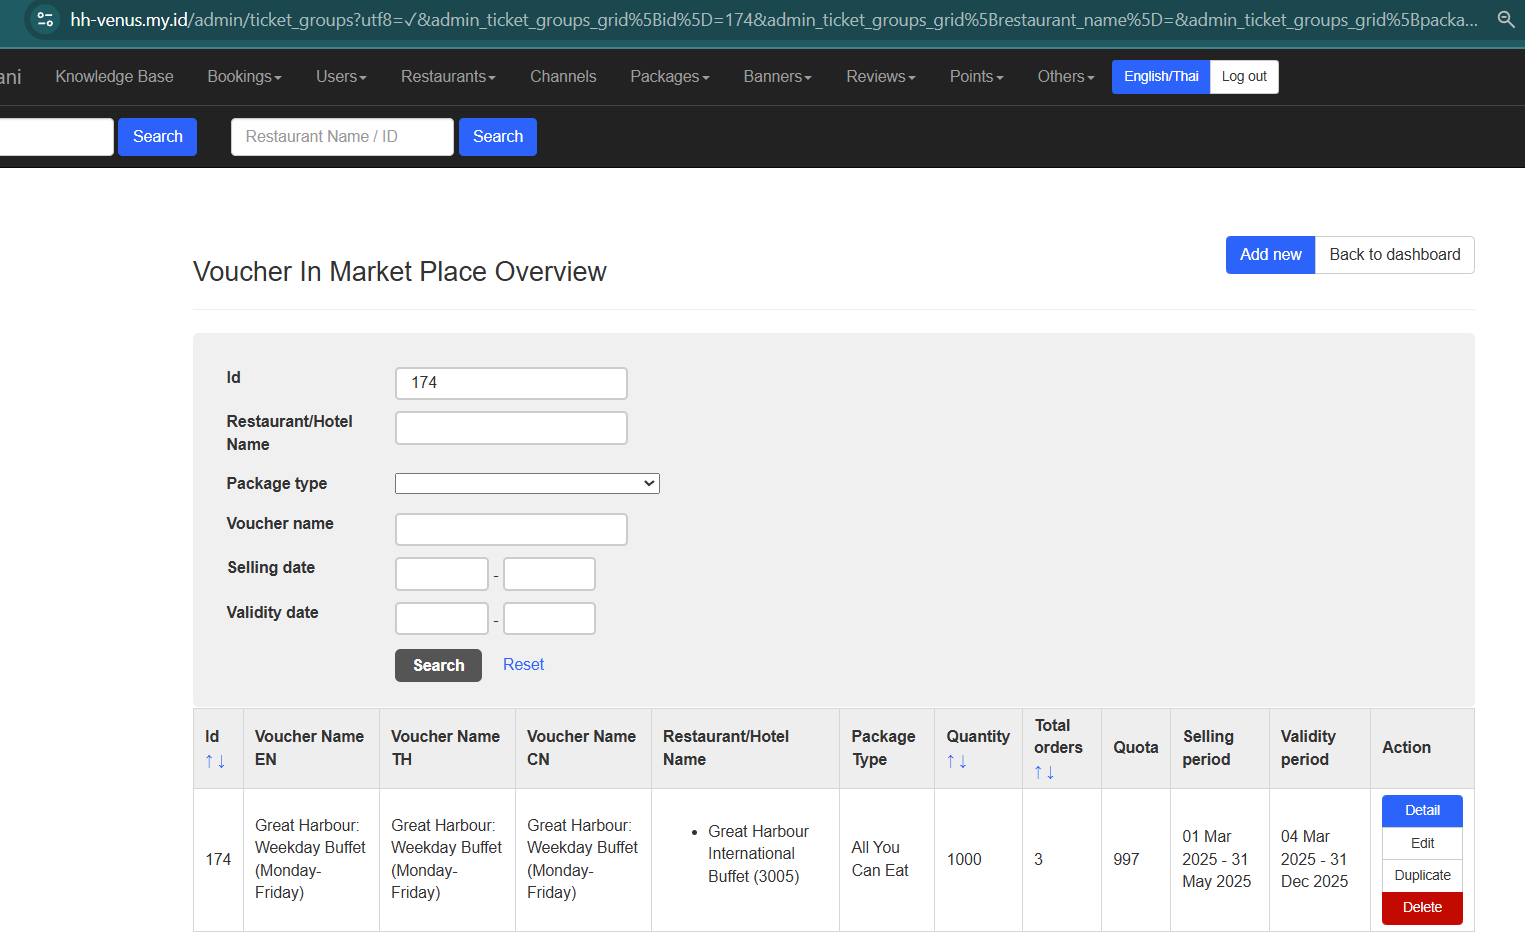This screenshot has height=940, width=1525.
Task: Click the Reset filter link
Action: tap(523, 665)
